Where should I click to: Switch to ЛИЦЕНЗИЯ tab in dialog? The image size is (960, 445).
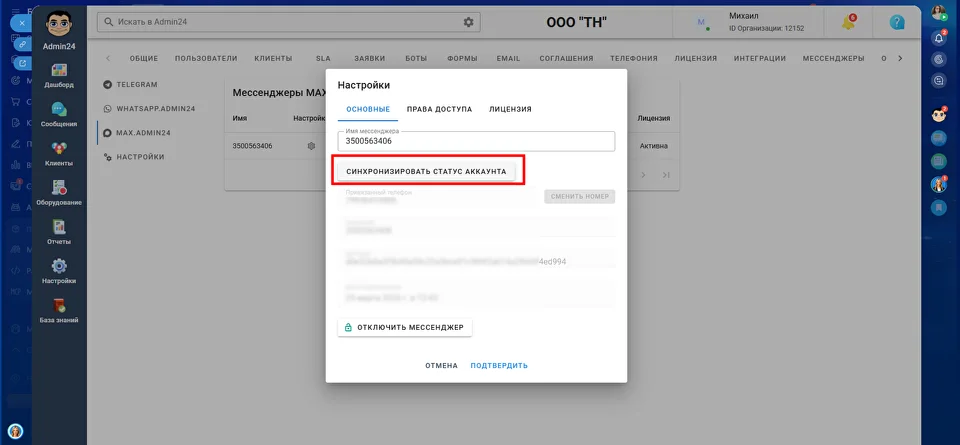click(x=510, y=110)
